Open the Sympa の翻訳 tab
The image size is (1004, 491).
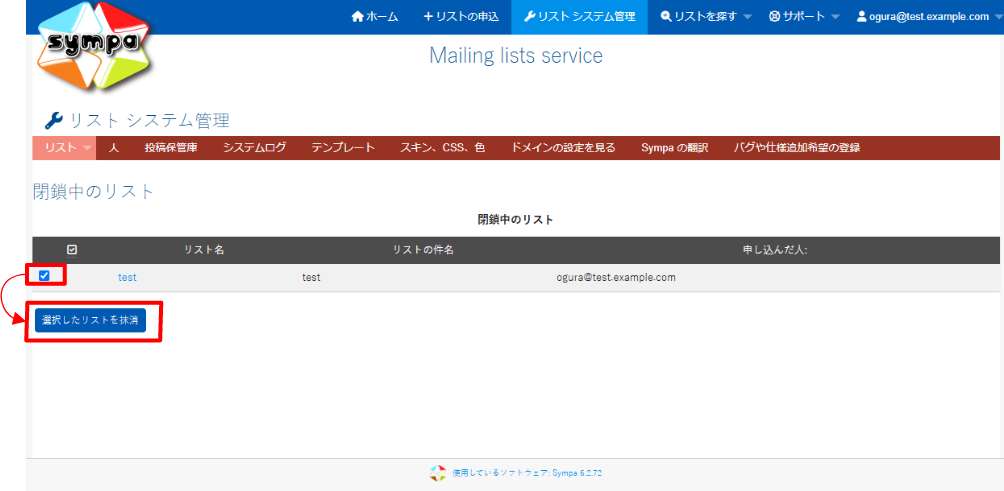[675, 148]
